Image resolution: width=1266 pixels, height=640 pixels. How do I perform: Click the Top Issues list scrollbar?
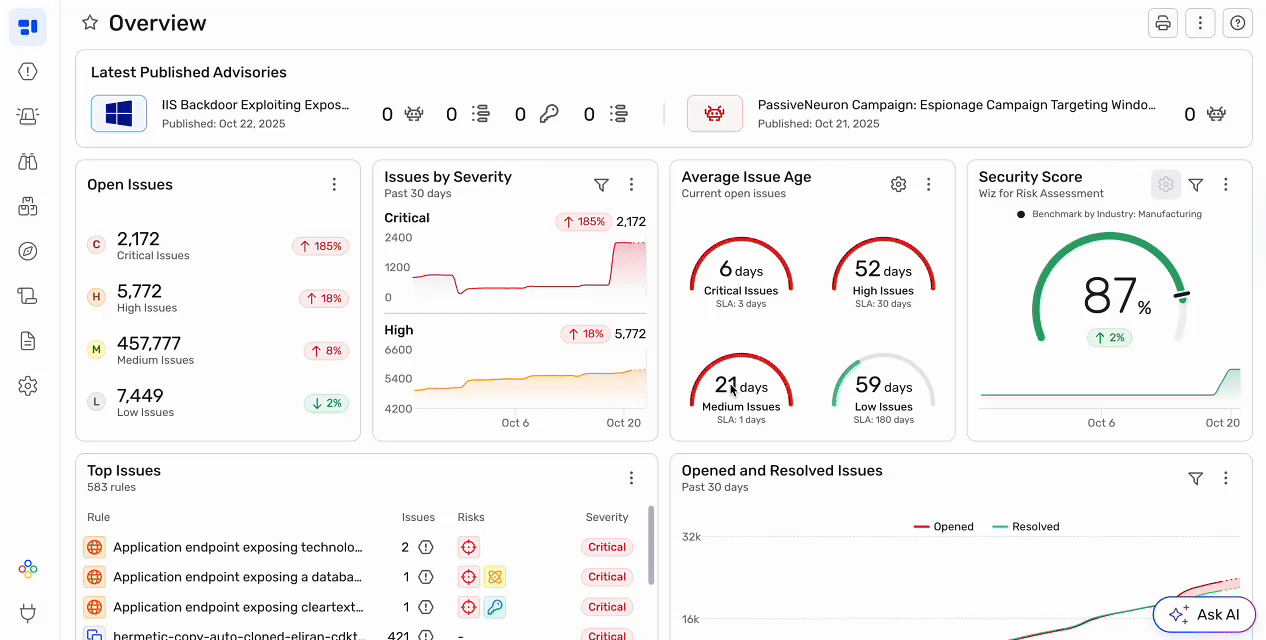pos(652,544)
